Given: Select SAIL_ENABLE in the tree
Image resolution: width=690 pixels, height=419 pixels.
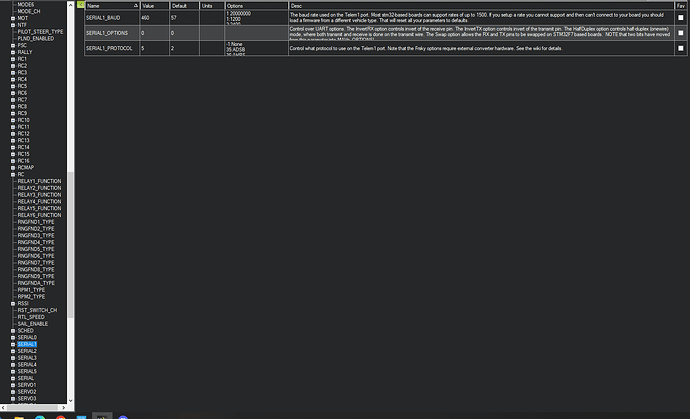Looking at the screenshot, I should tap(33, 324).
